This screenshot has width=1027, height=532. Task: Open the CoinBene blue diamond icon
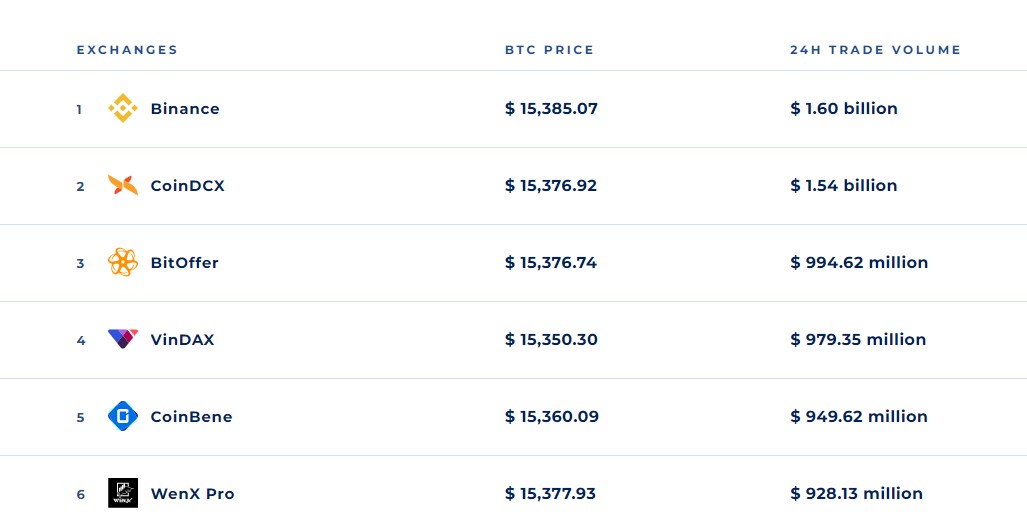[x=122, y=416]
